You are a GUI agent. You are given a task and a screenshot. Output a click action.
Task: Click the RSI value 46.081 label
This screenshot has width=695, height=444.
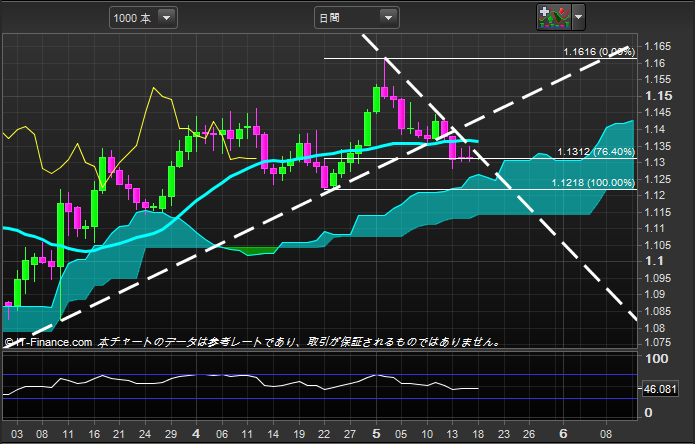tap(660, 389)
